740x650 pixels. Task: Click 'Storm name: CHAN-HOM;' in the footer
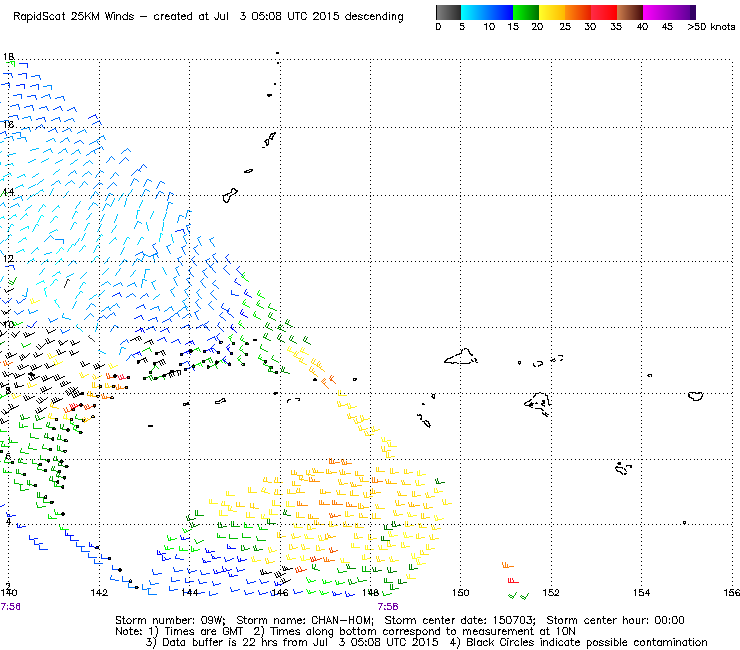[x=305, y=620]
